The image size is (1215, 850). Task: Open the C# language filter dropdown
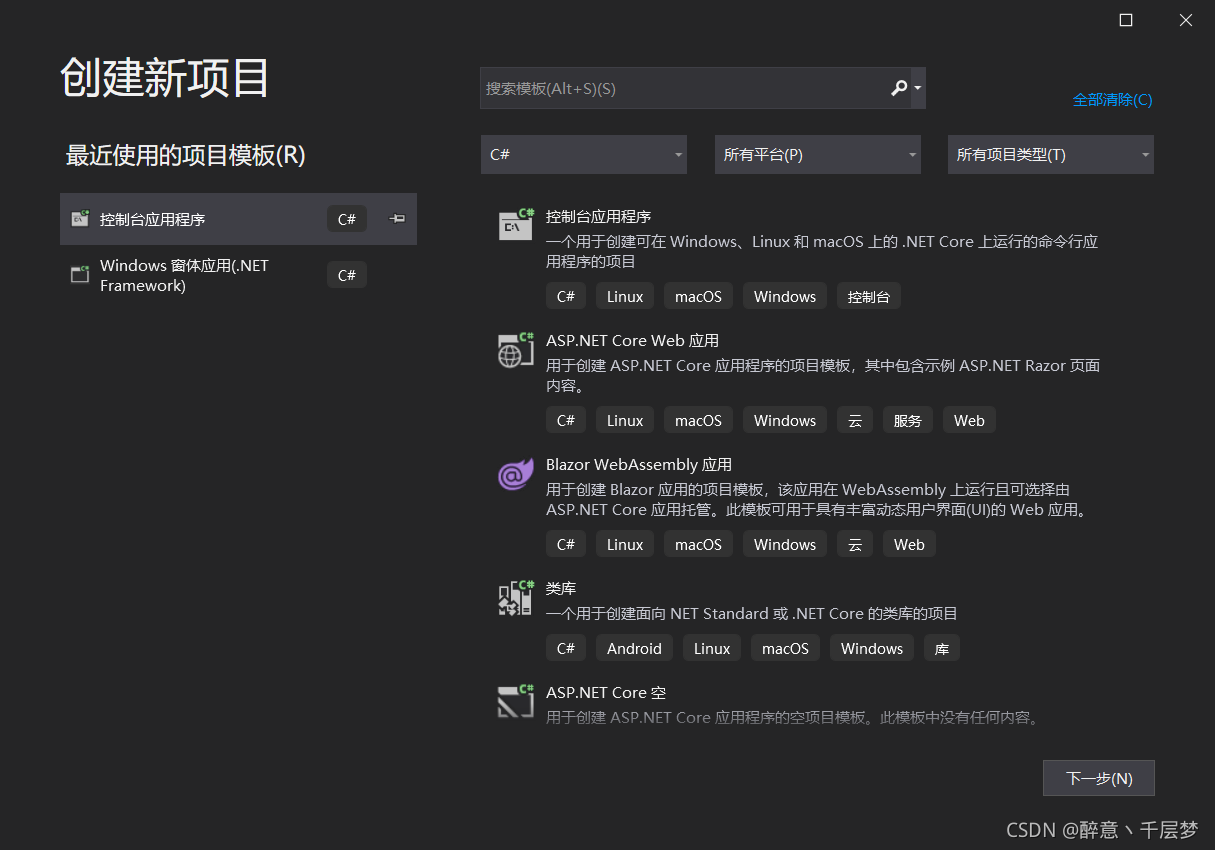[x=584, y=155]
